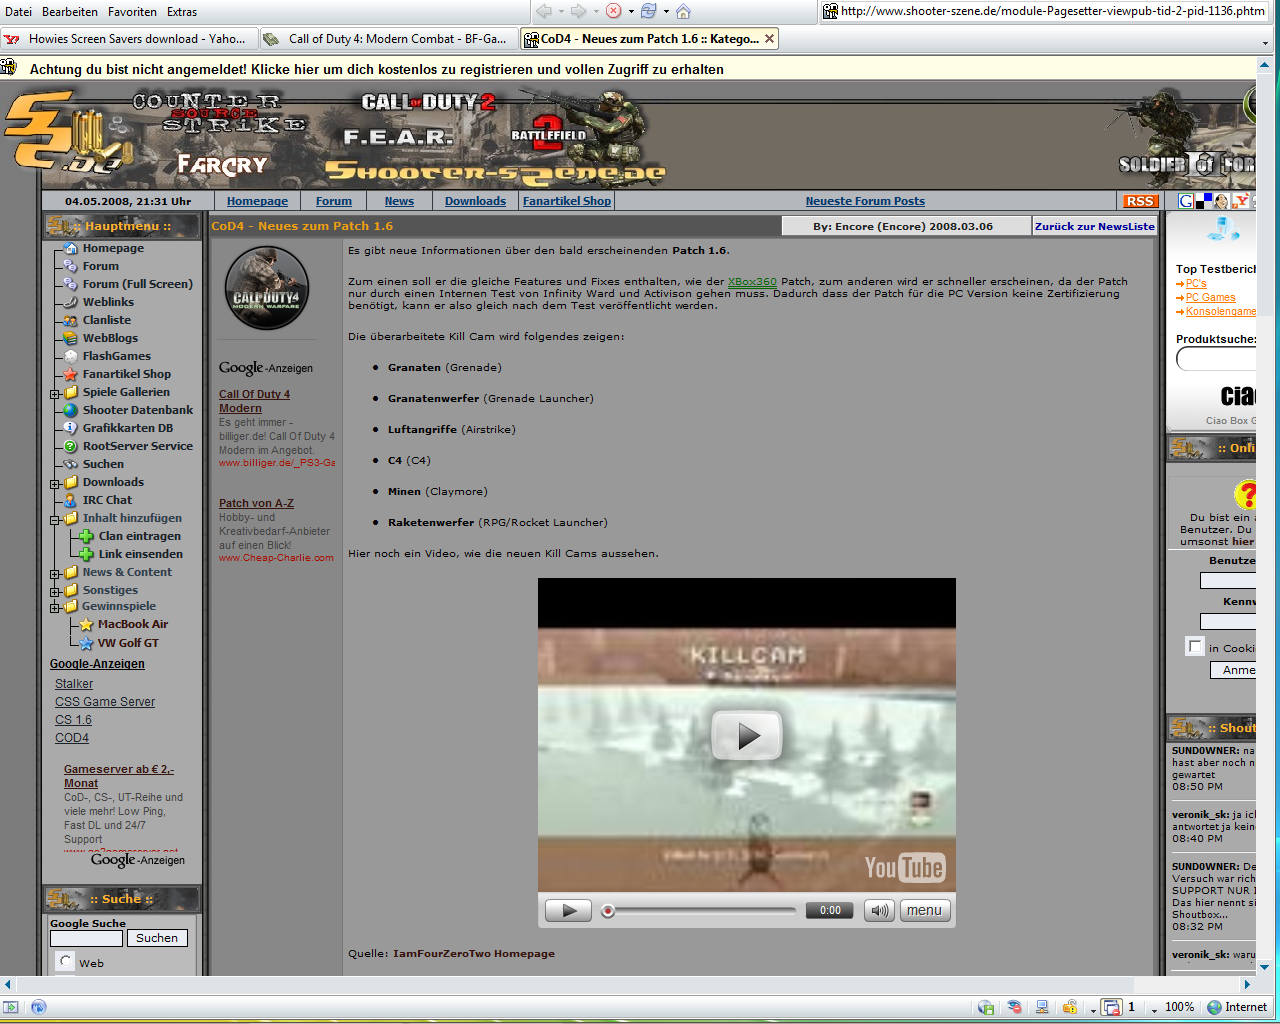
Task: Click the Neueste Forum Posts link
Action: 865,201
